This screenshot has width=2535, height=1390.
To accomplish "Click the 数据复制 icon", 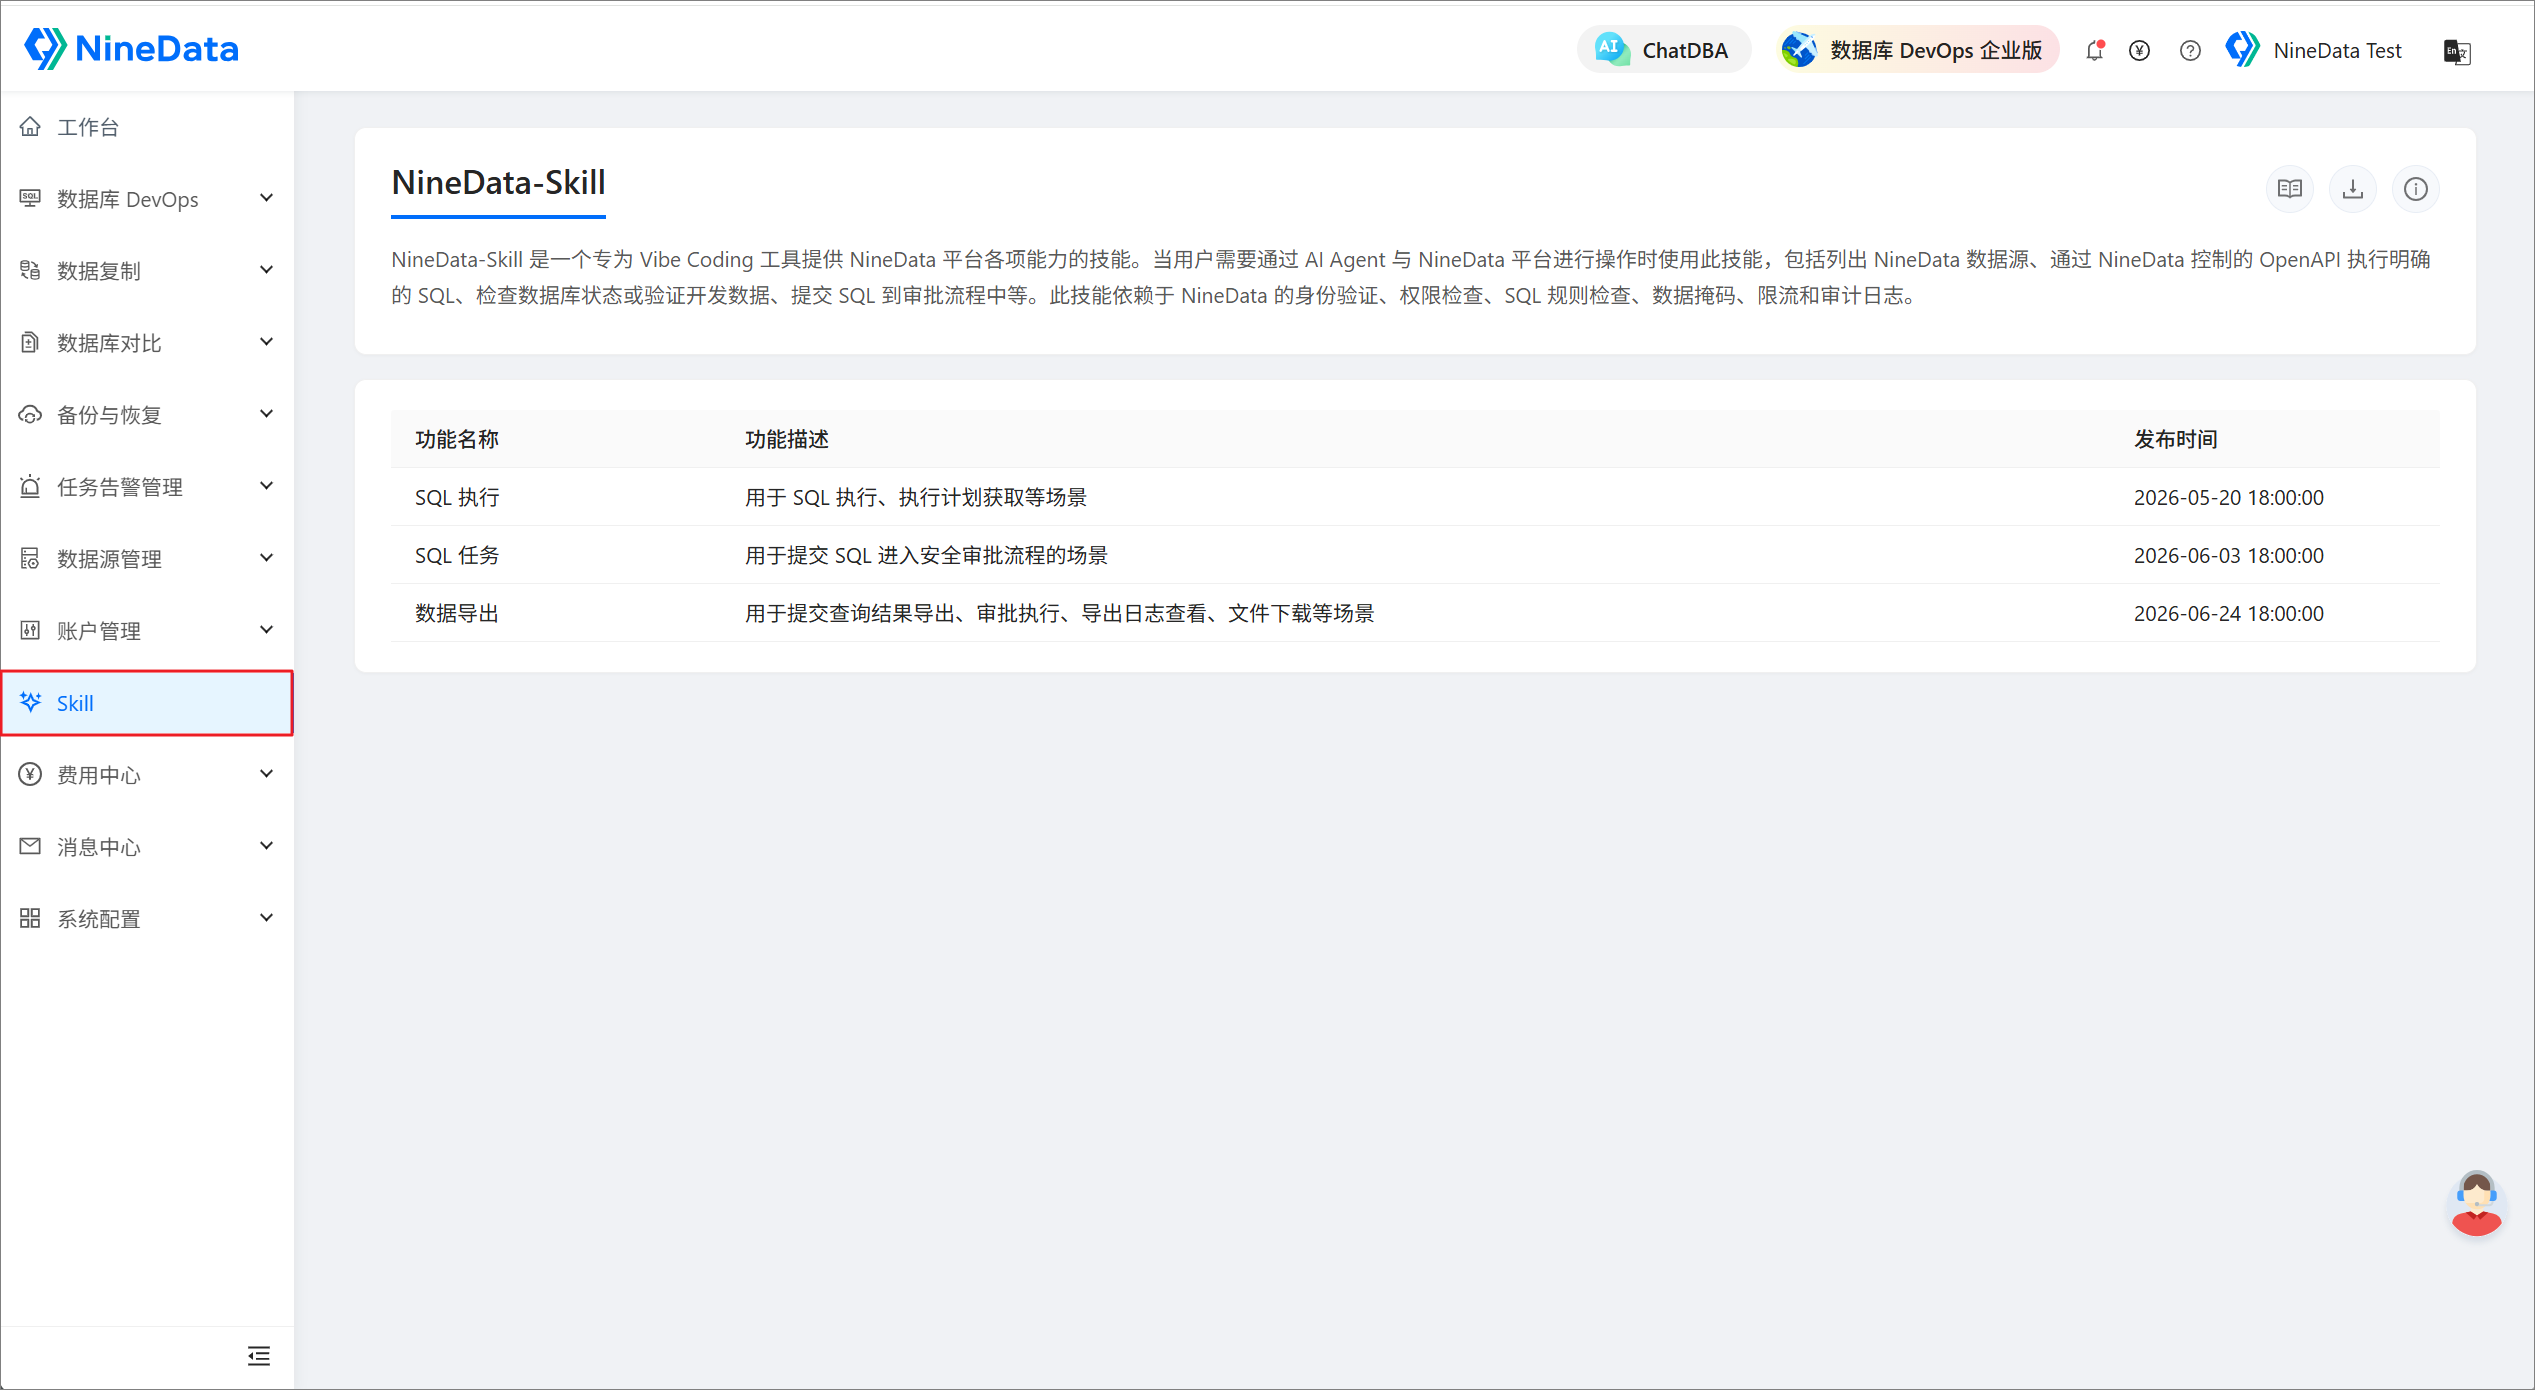I will [30, 270].
